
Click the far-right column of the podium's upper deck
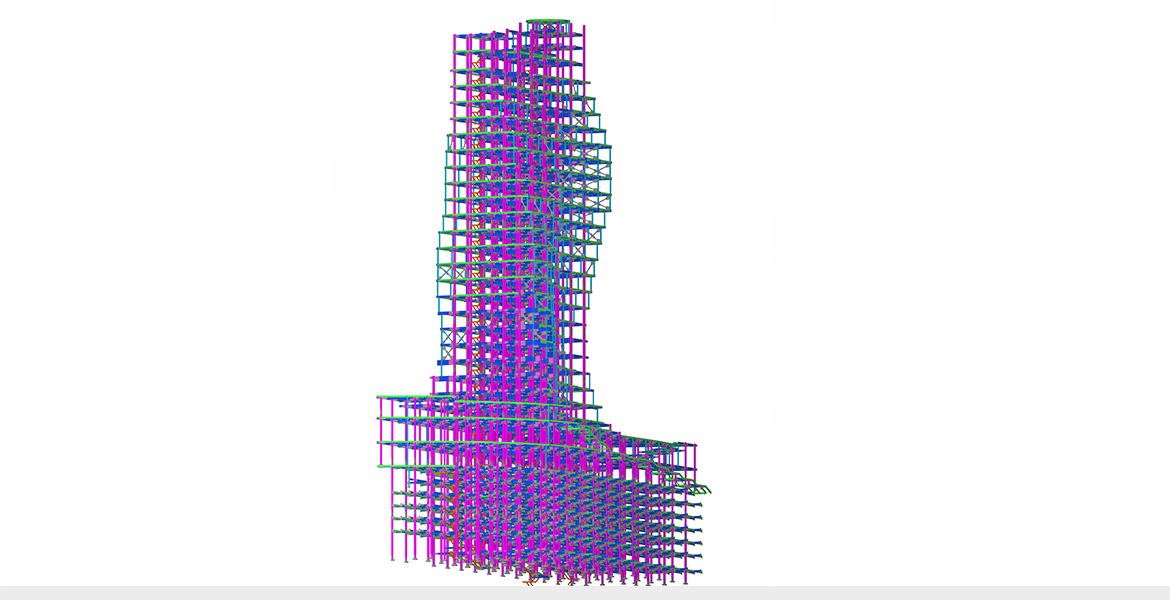coord(694,458)
